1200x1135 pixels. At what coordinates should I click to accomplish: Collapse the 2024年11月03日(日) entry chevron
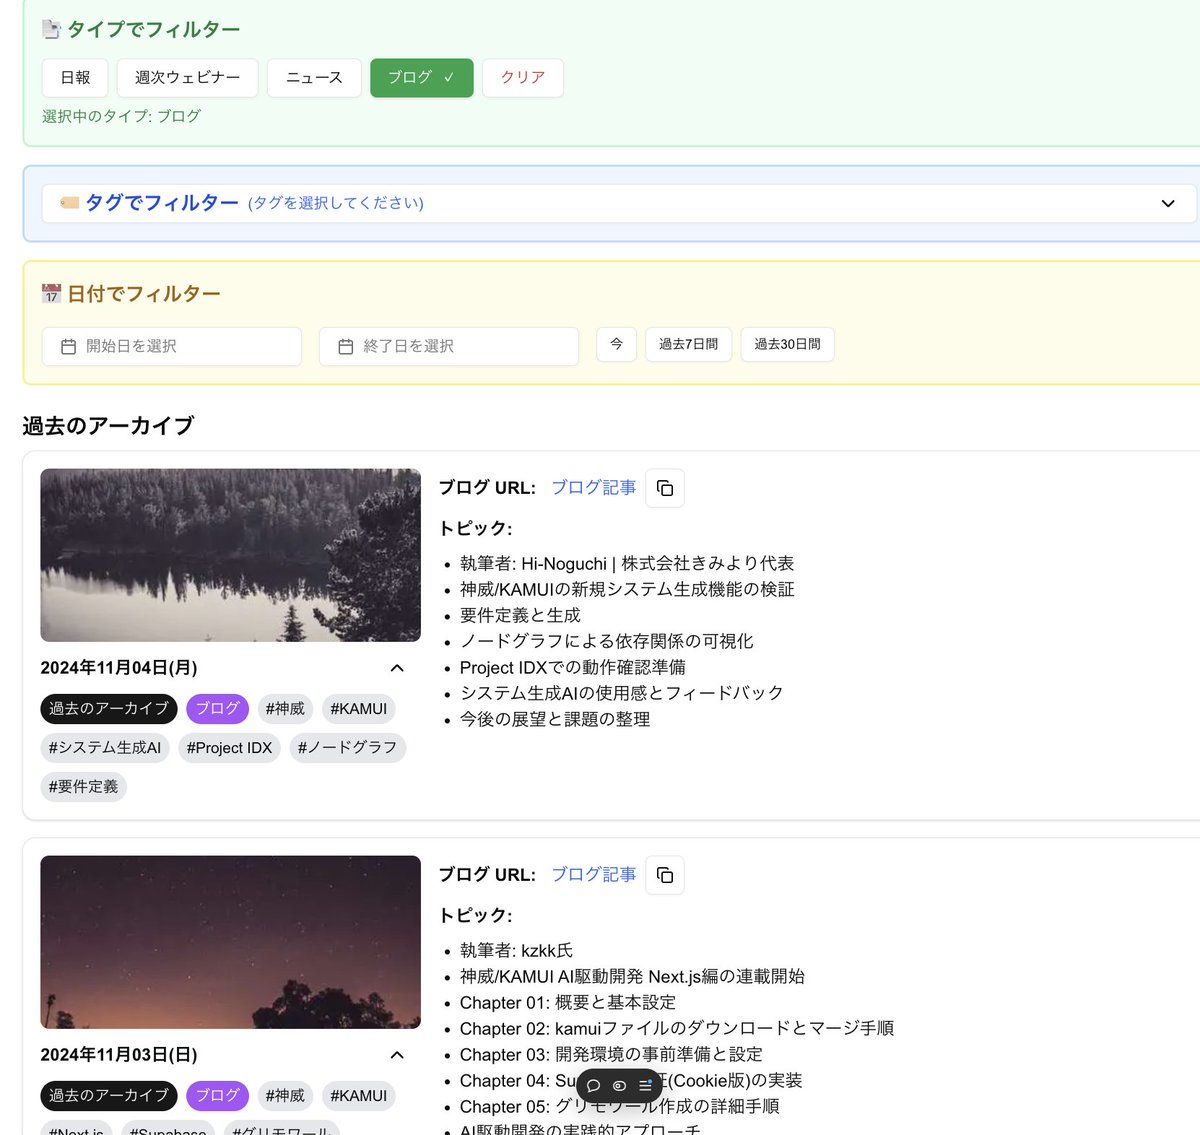[x=397, y=1055]
